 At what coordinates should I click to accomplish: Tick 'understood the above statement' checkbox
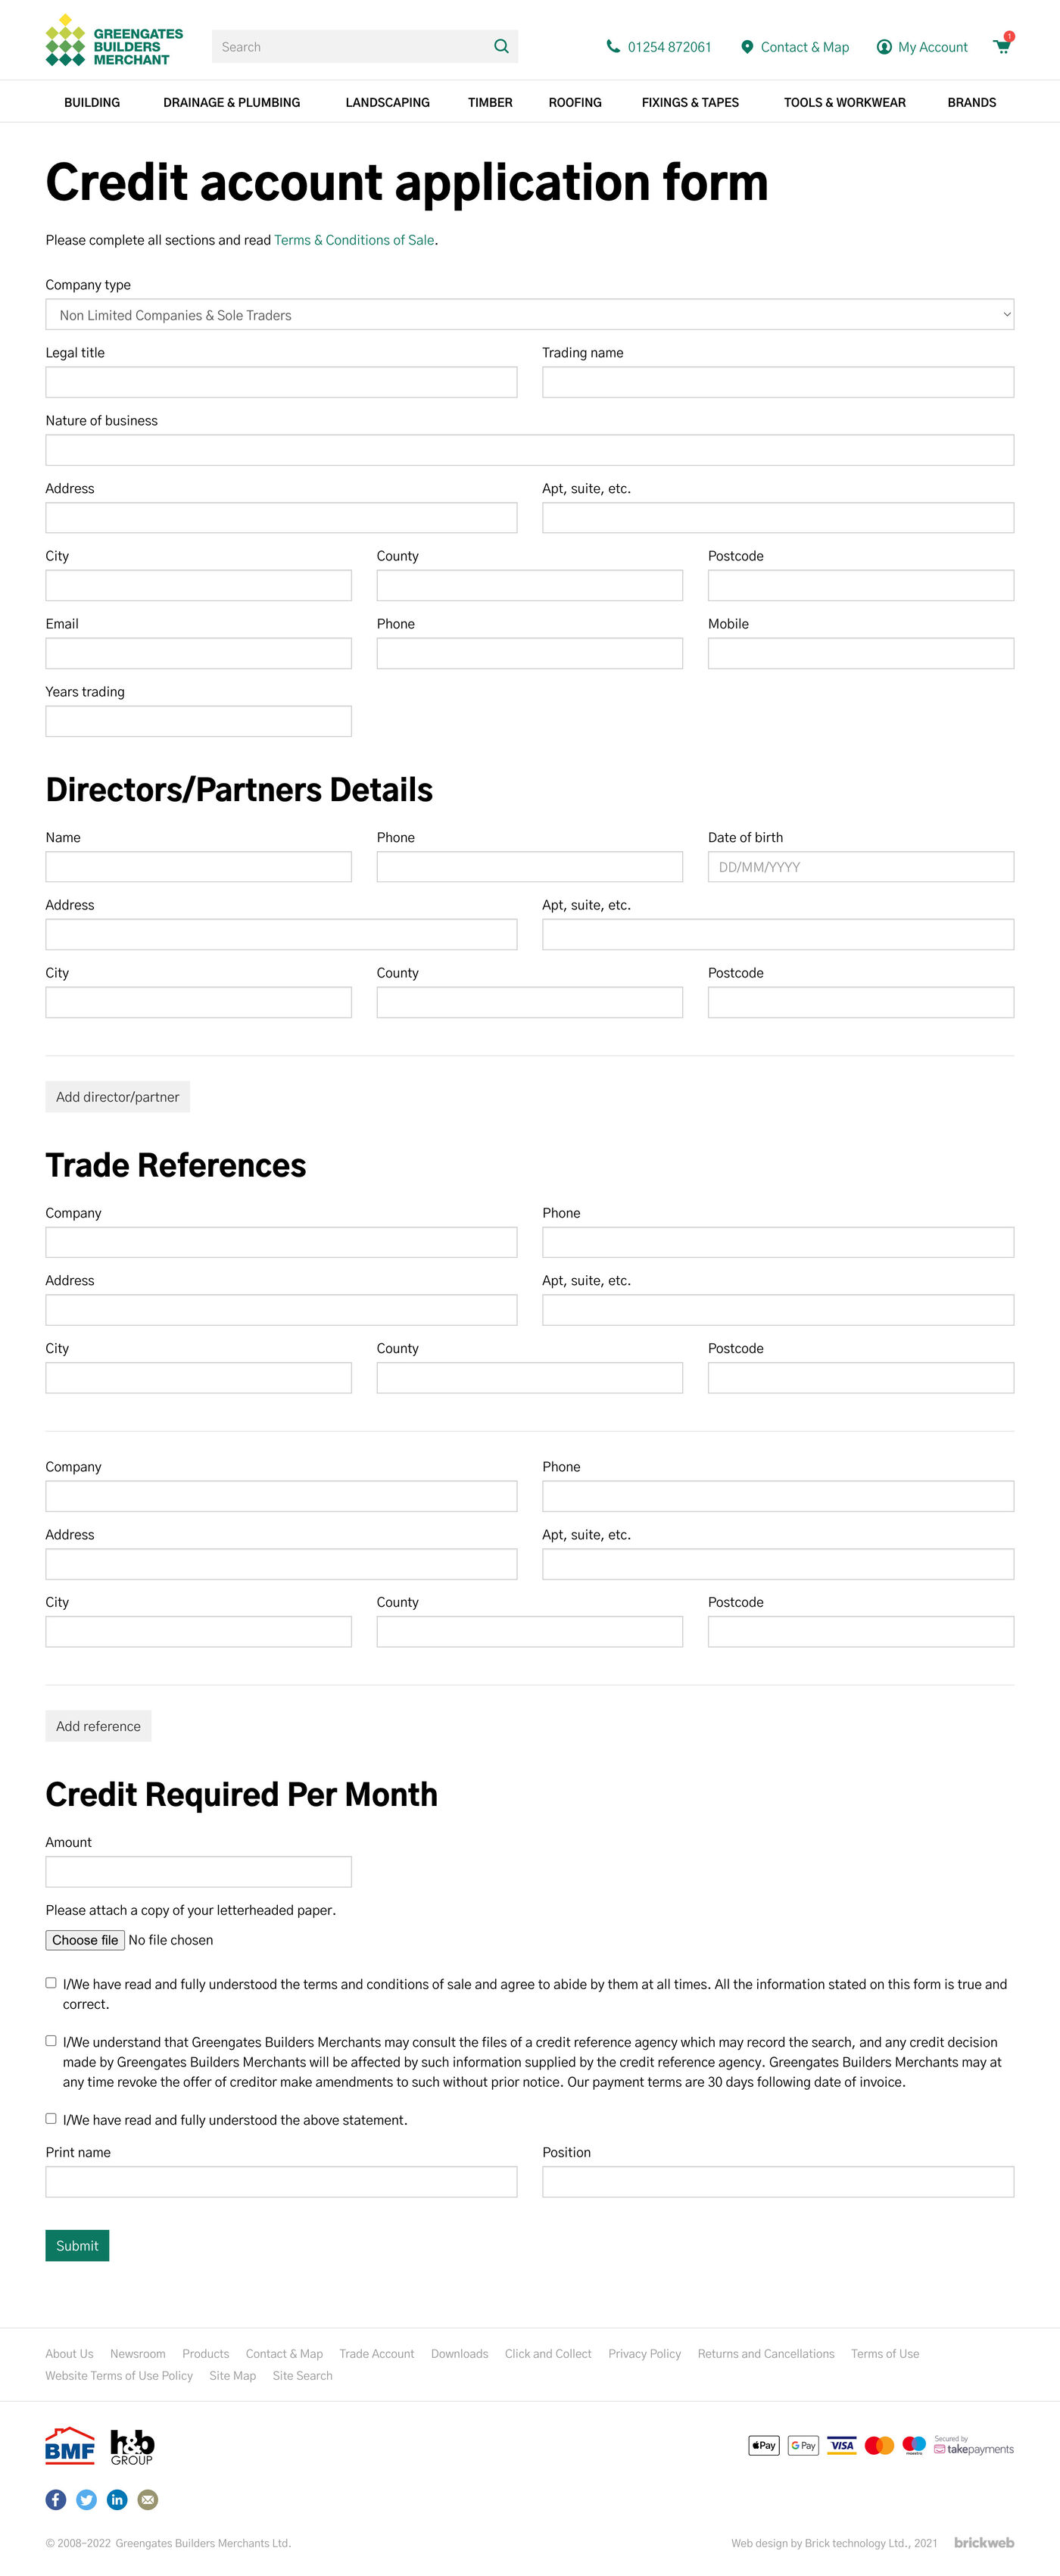pyautogui.click(x=51, y=2118)
